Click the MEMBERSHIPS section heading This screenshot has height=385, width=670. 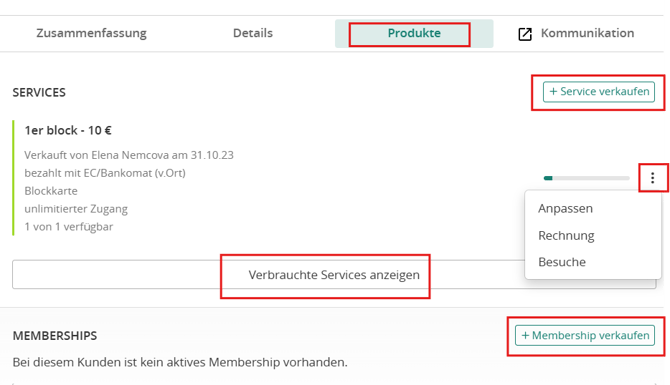[x=55, y=336]
